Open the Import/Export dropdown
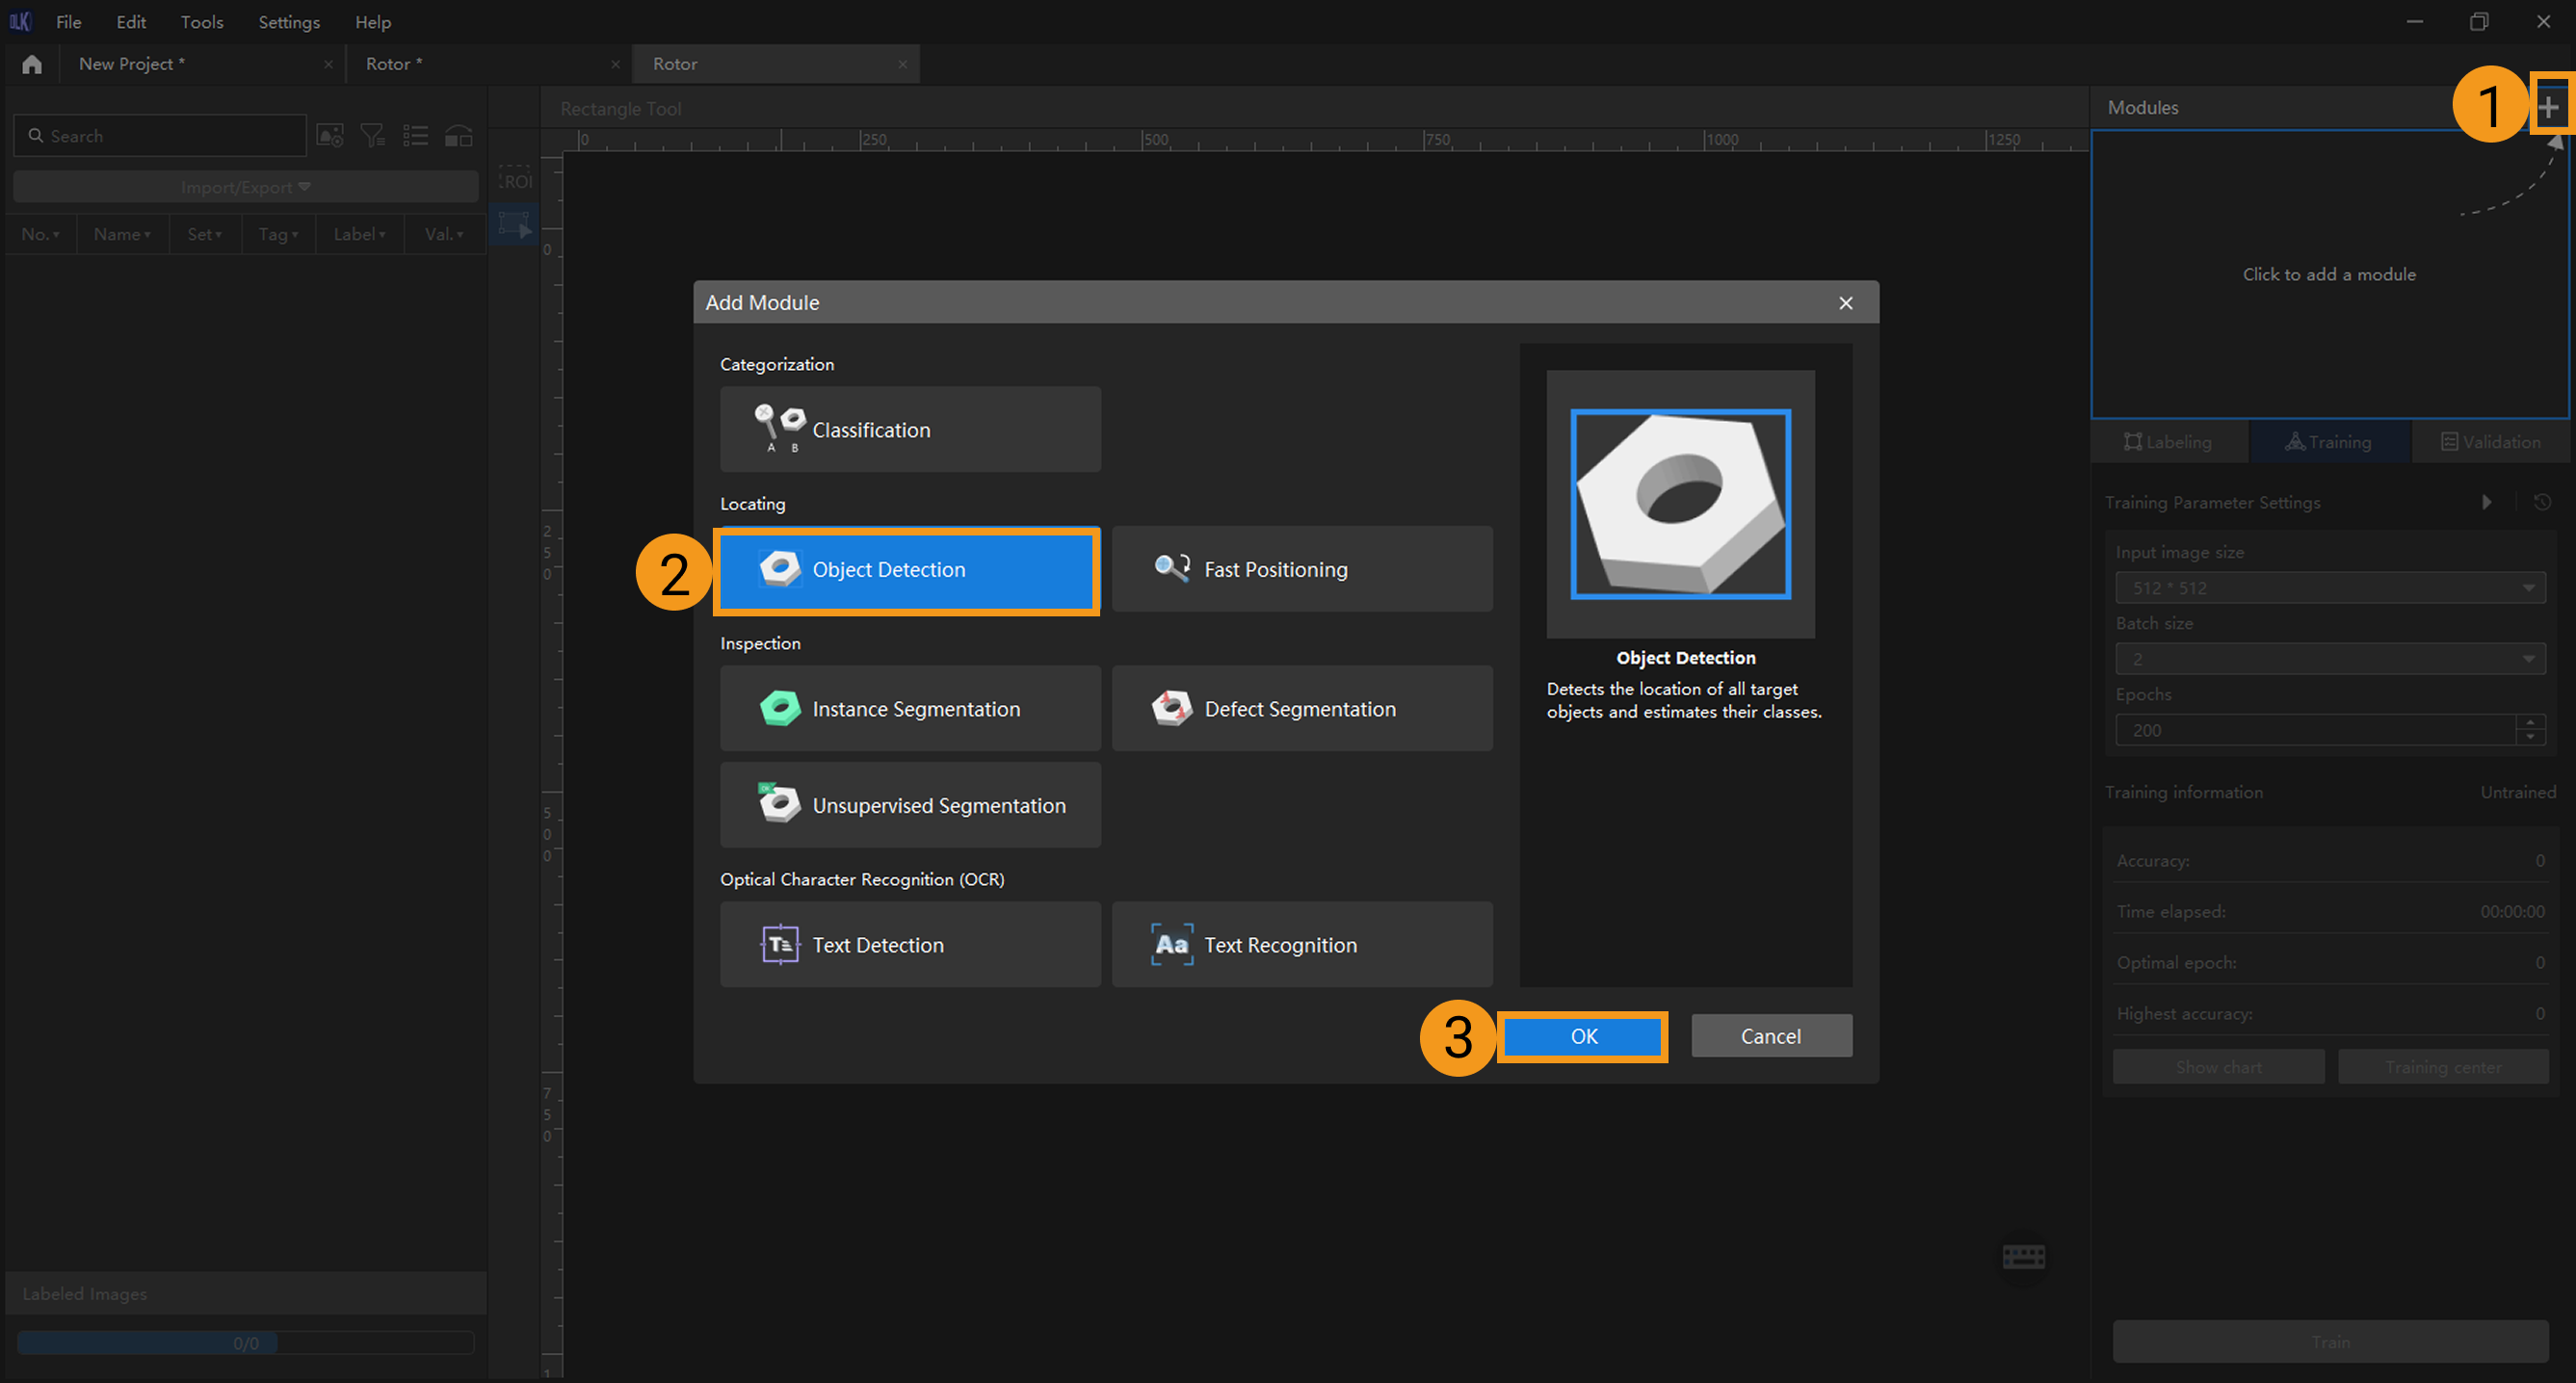The height and width of the screenshot is (1383, 2576). pyautogui.click(x=246, y=187)
